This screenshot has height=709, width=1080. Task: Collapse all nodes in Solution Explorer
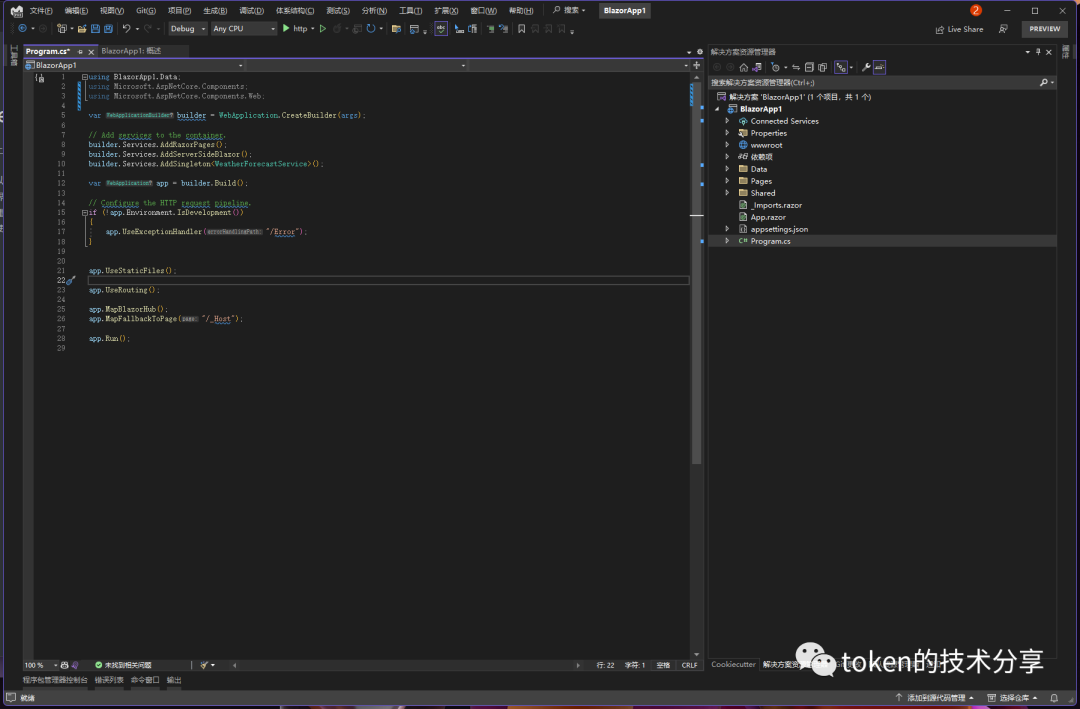(x=809, y=68)
